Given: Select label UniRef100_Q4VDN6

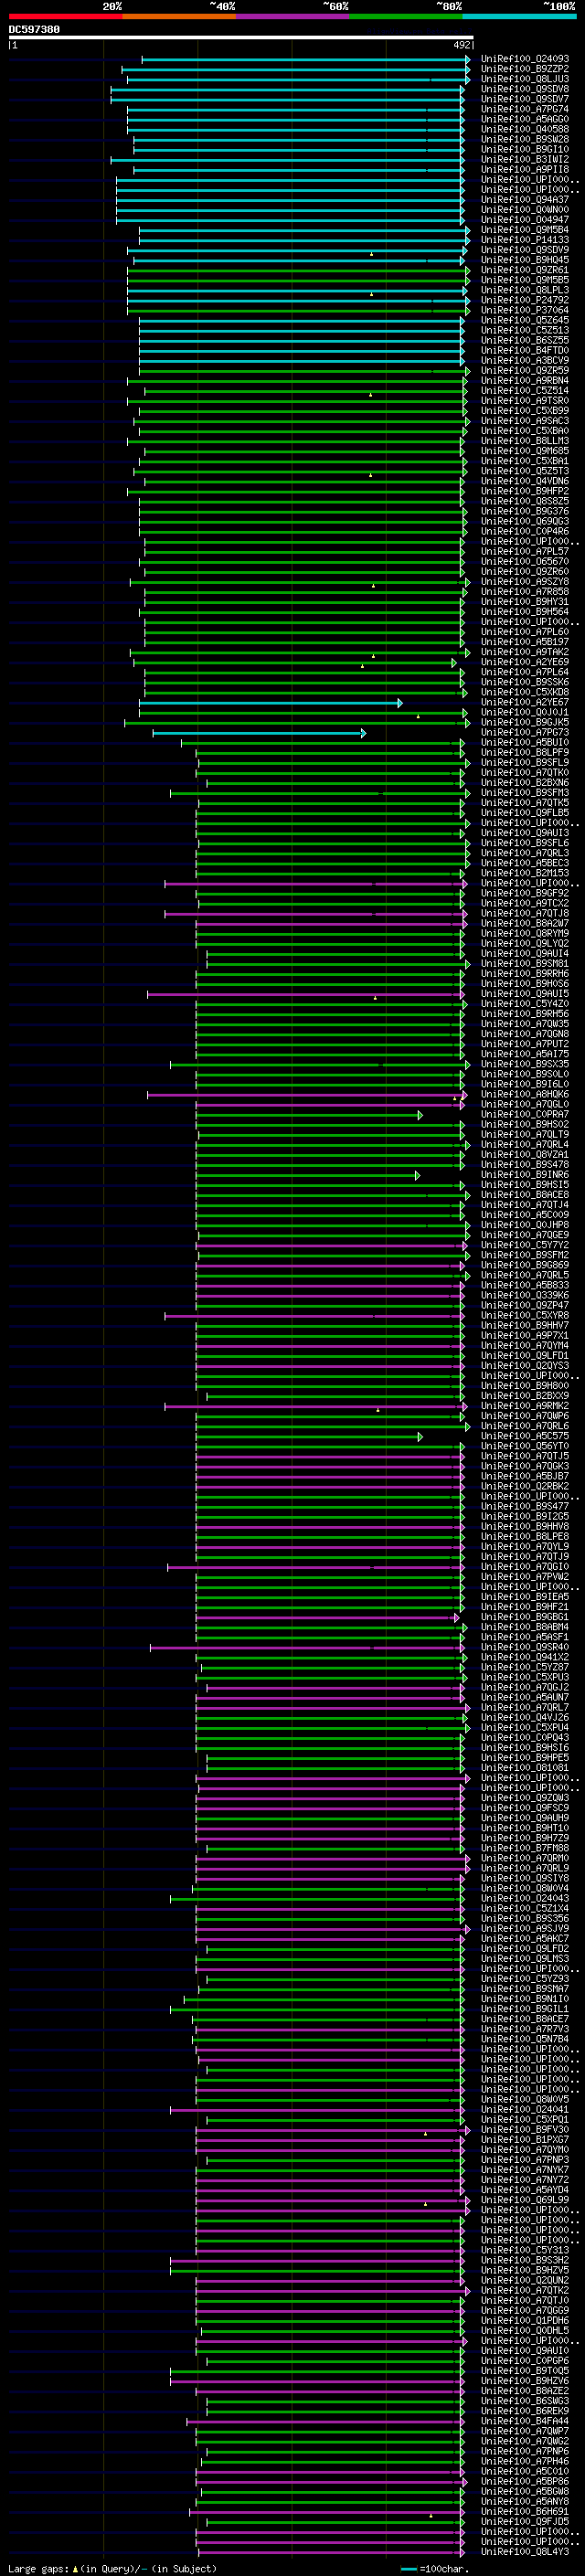Looking at the screenshot, I should pos(525,481).
